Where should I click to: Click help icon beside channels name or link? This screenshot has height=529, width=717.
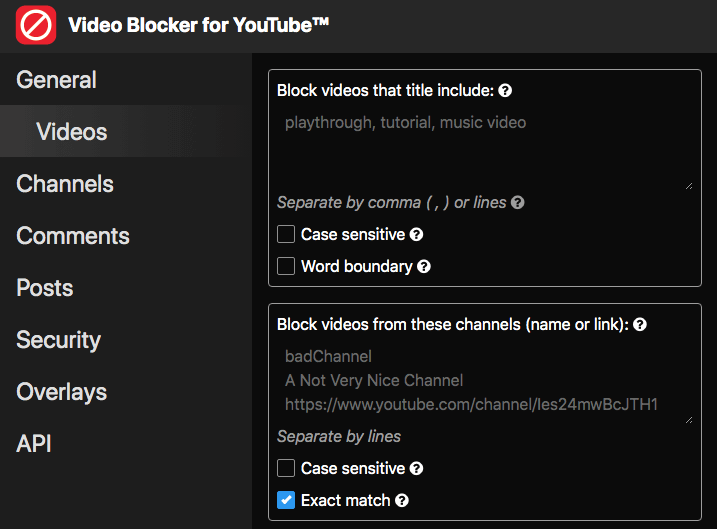pos(640,325)
